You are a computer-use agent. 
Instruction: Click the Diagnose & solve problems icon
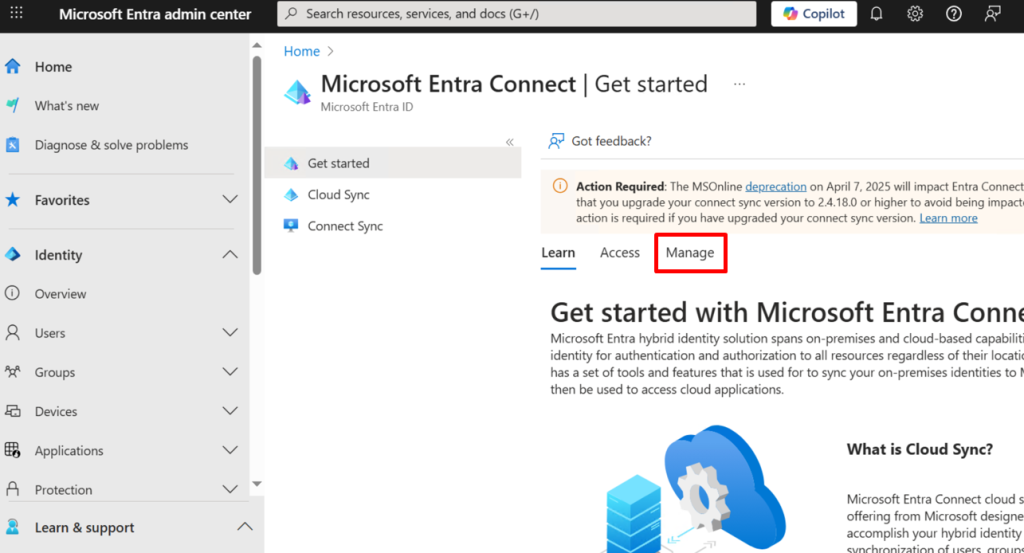coord(13,144)
